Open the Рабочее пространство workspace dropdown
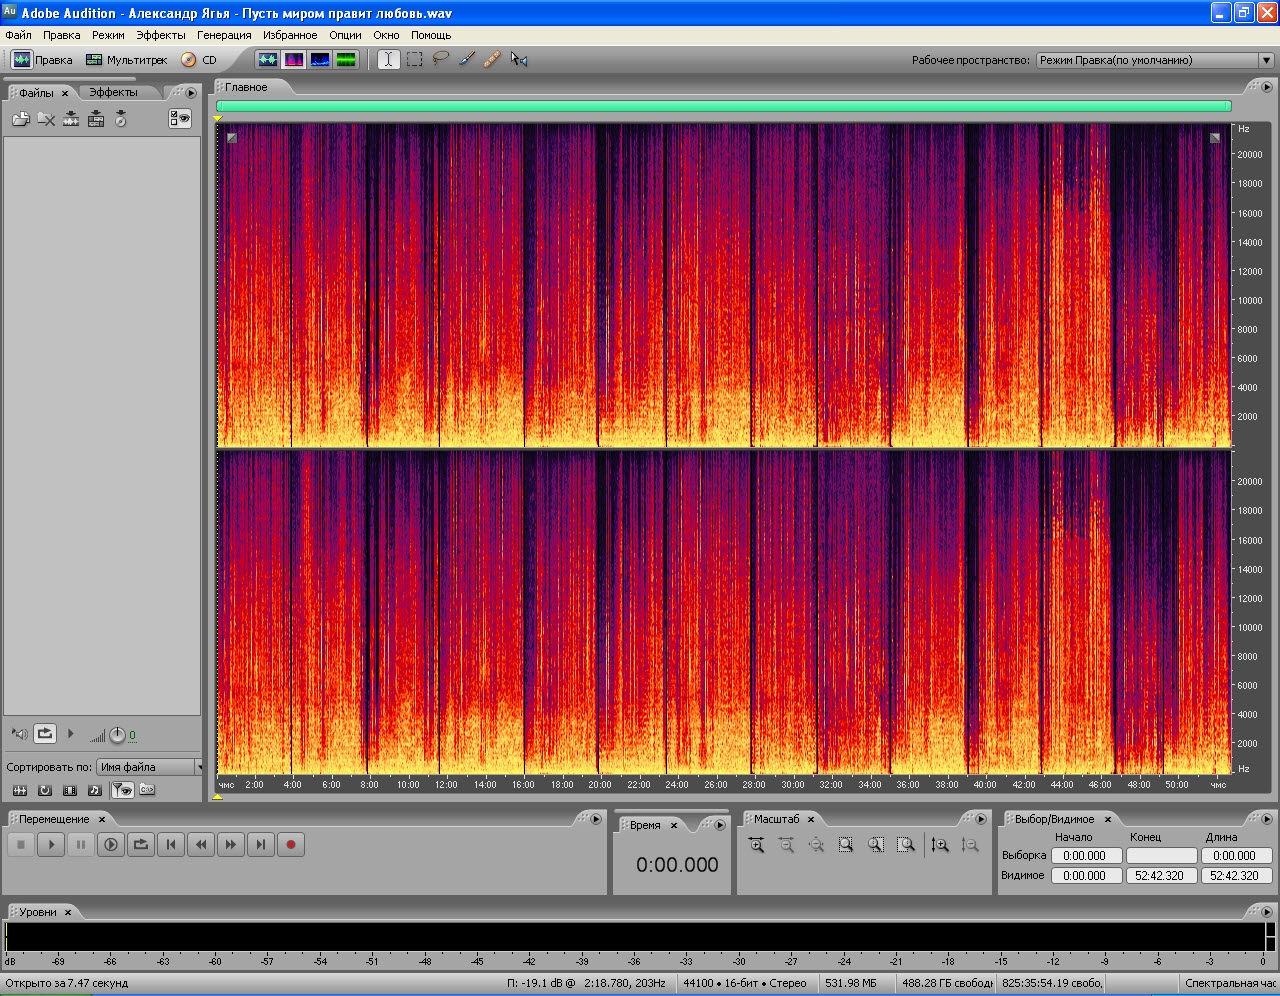Screen dimensions: 1280x996 click(x=1153, y=60)
